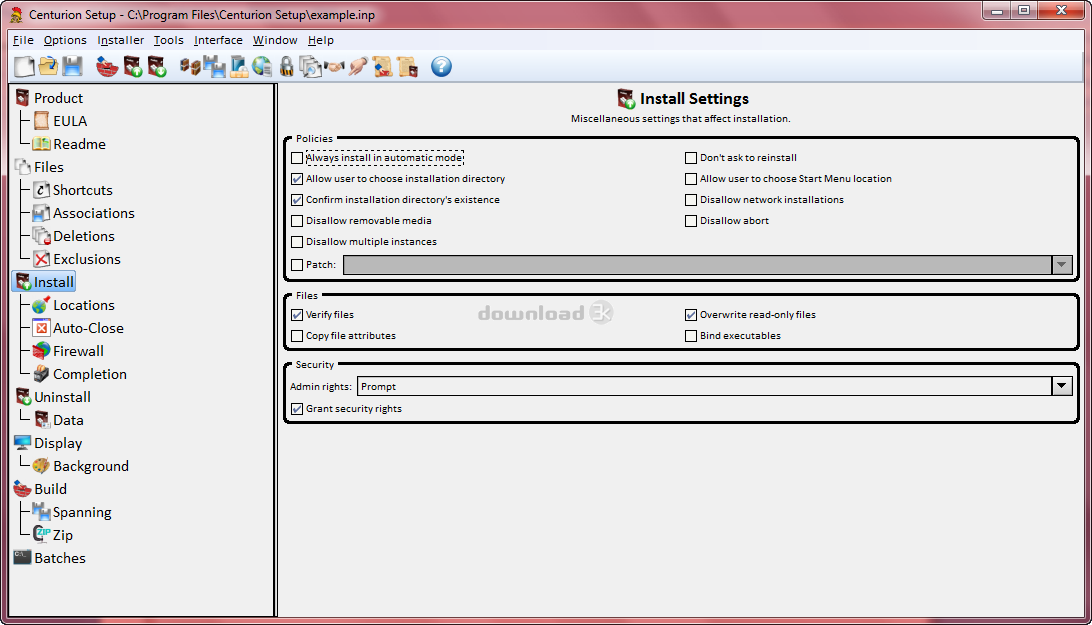Select Data under Uninstall
Viewport: 1092px width, 625px height.
pyautogui.click(x=68, y=419)
